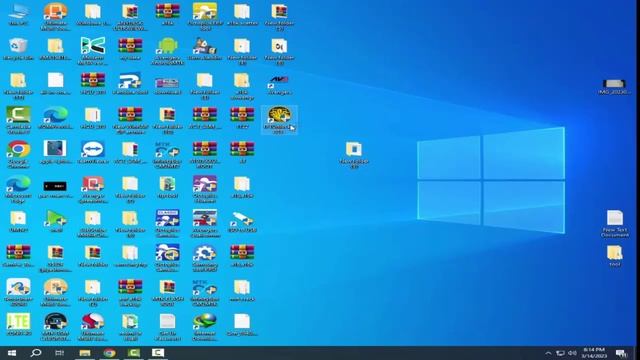Switch to Chrome on the taskbar
The image size is (640, 360).
[109, 353]
